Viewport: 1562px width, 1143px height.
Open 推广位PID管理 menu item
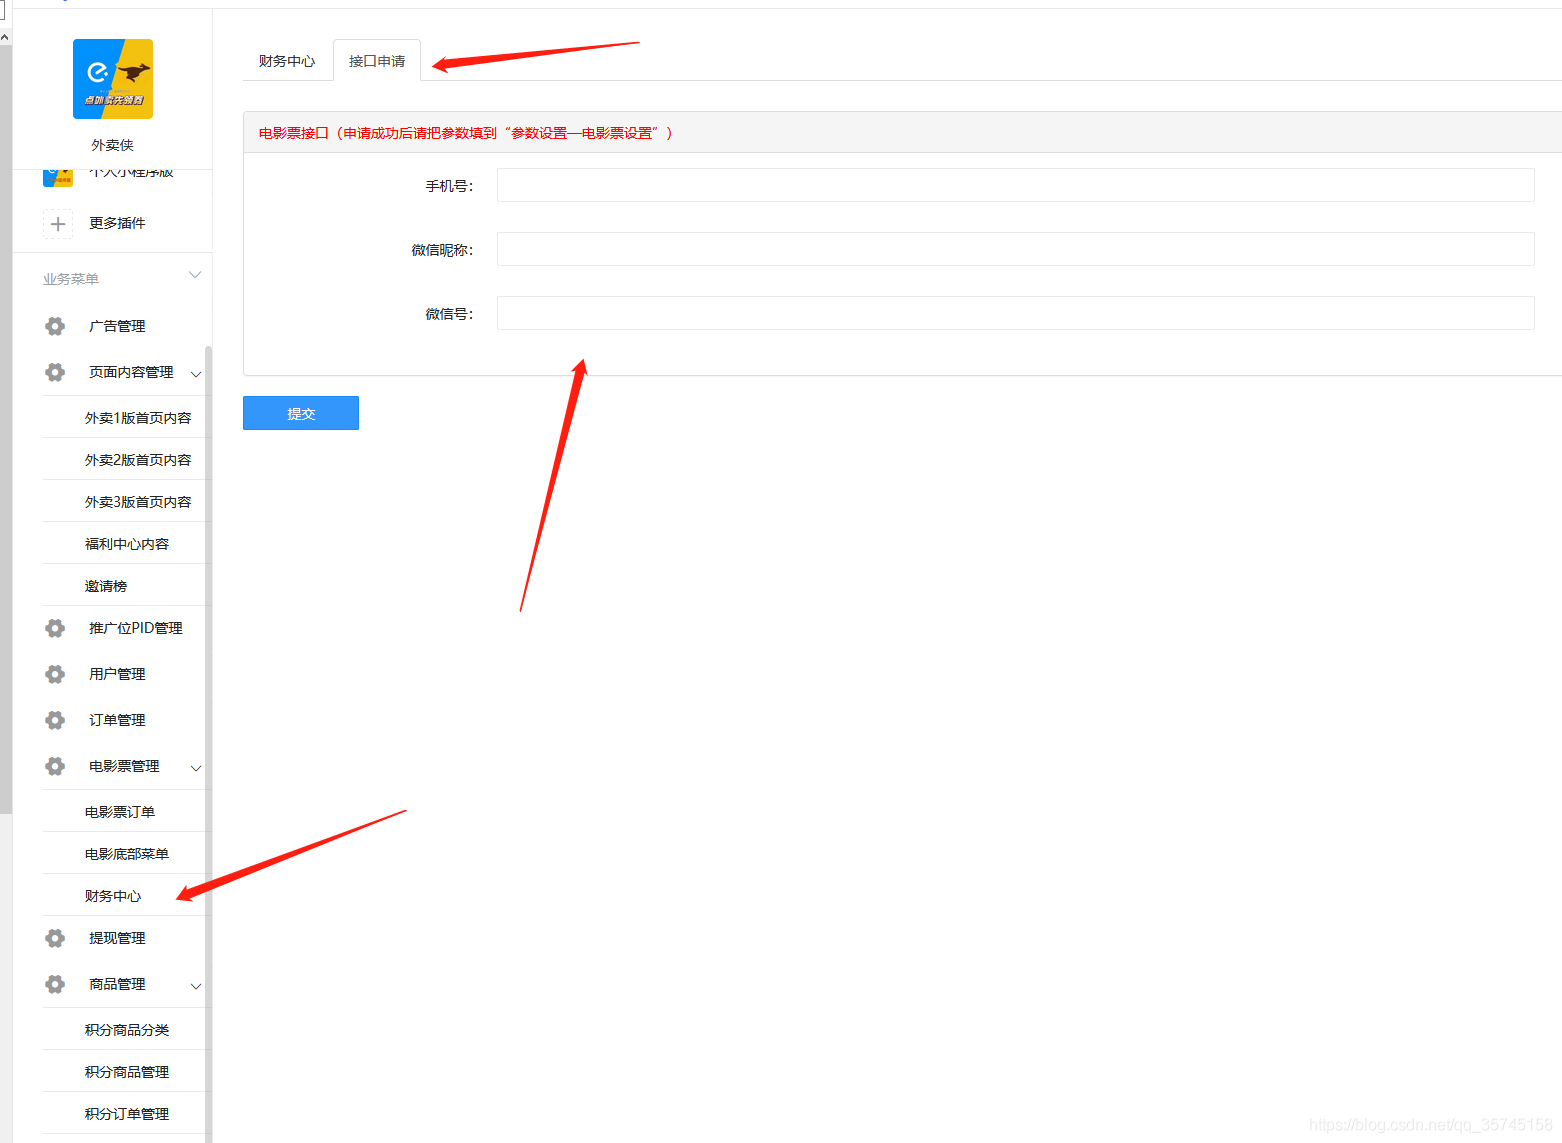136,628
